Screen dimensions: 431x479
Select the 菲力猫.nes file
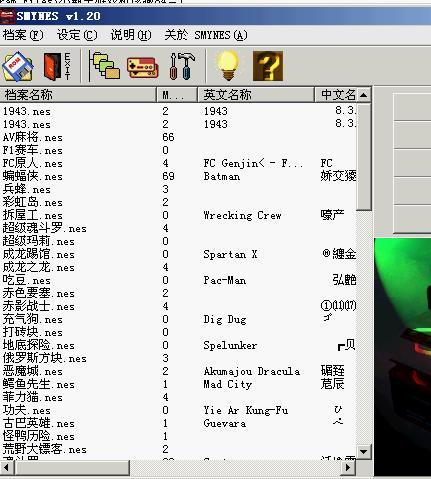(33, 397)
